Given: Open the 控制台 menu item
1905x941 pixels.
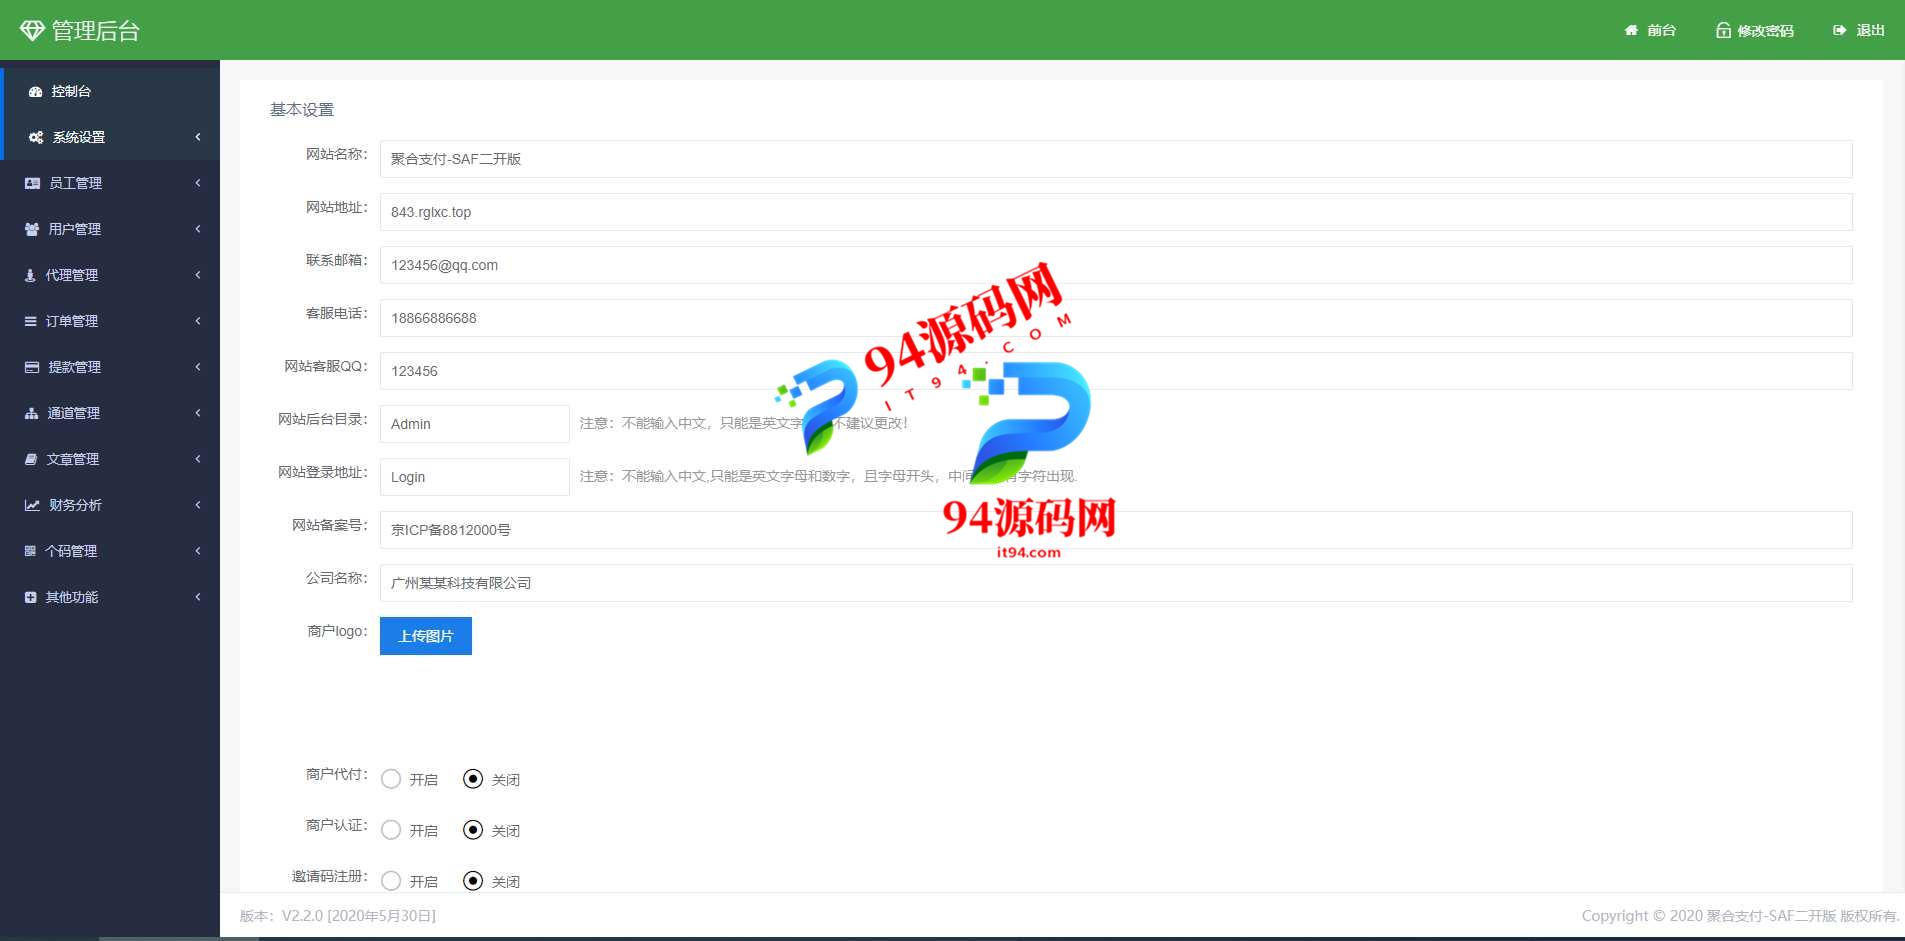Looking at the screenshot, I should [110, 91].
